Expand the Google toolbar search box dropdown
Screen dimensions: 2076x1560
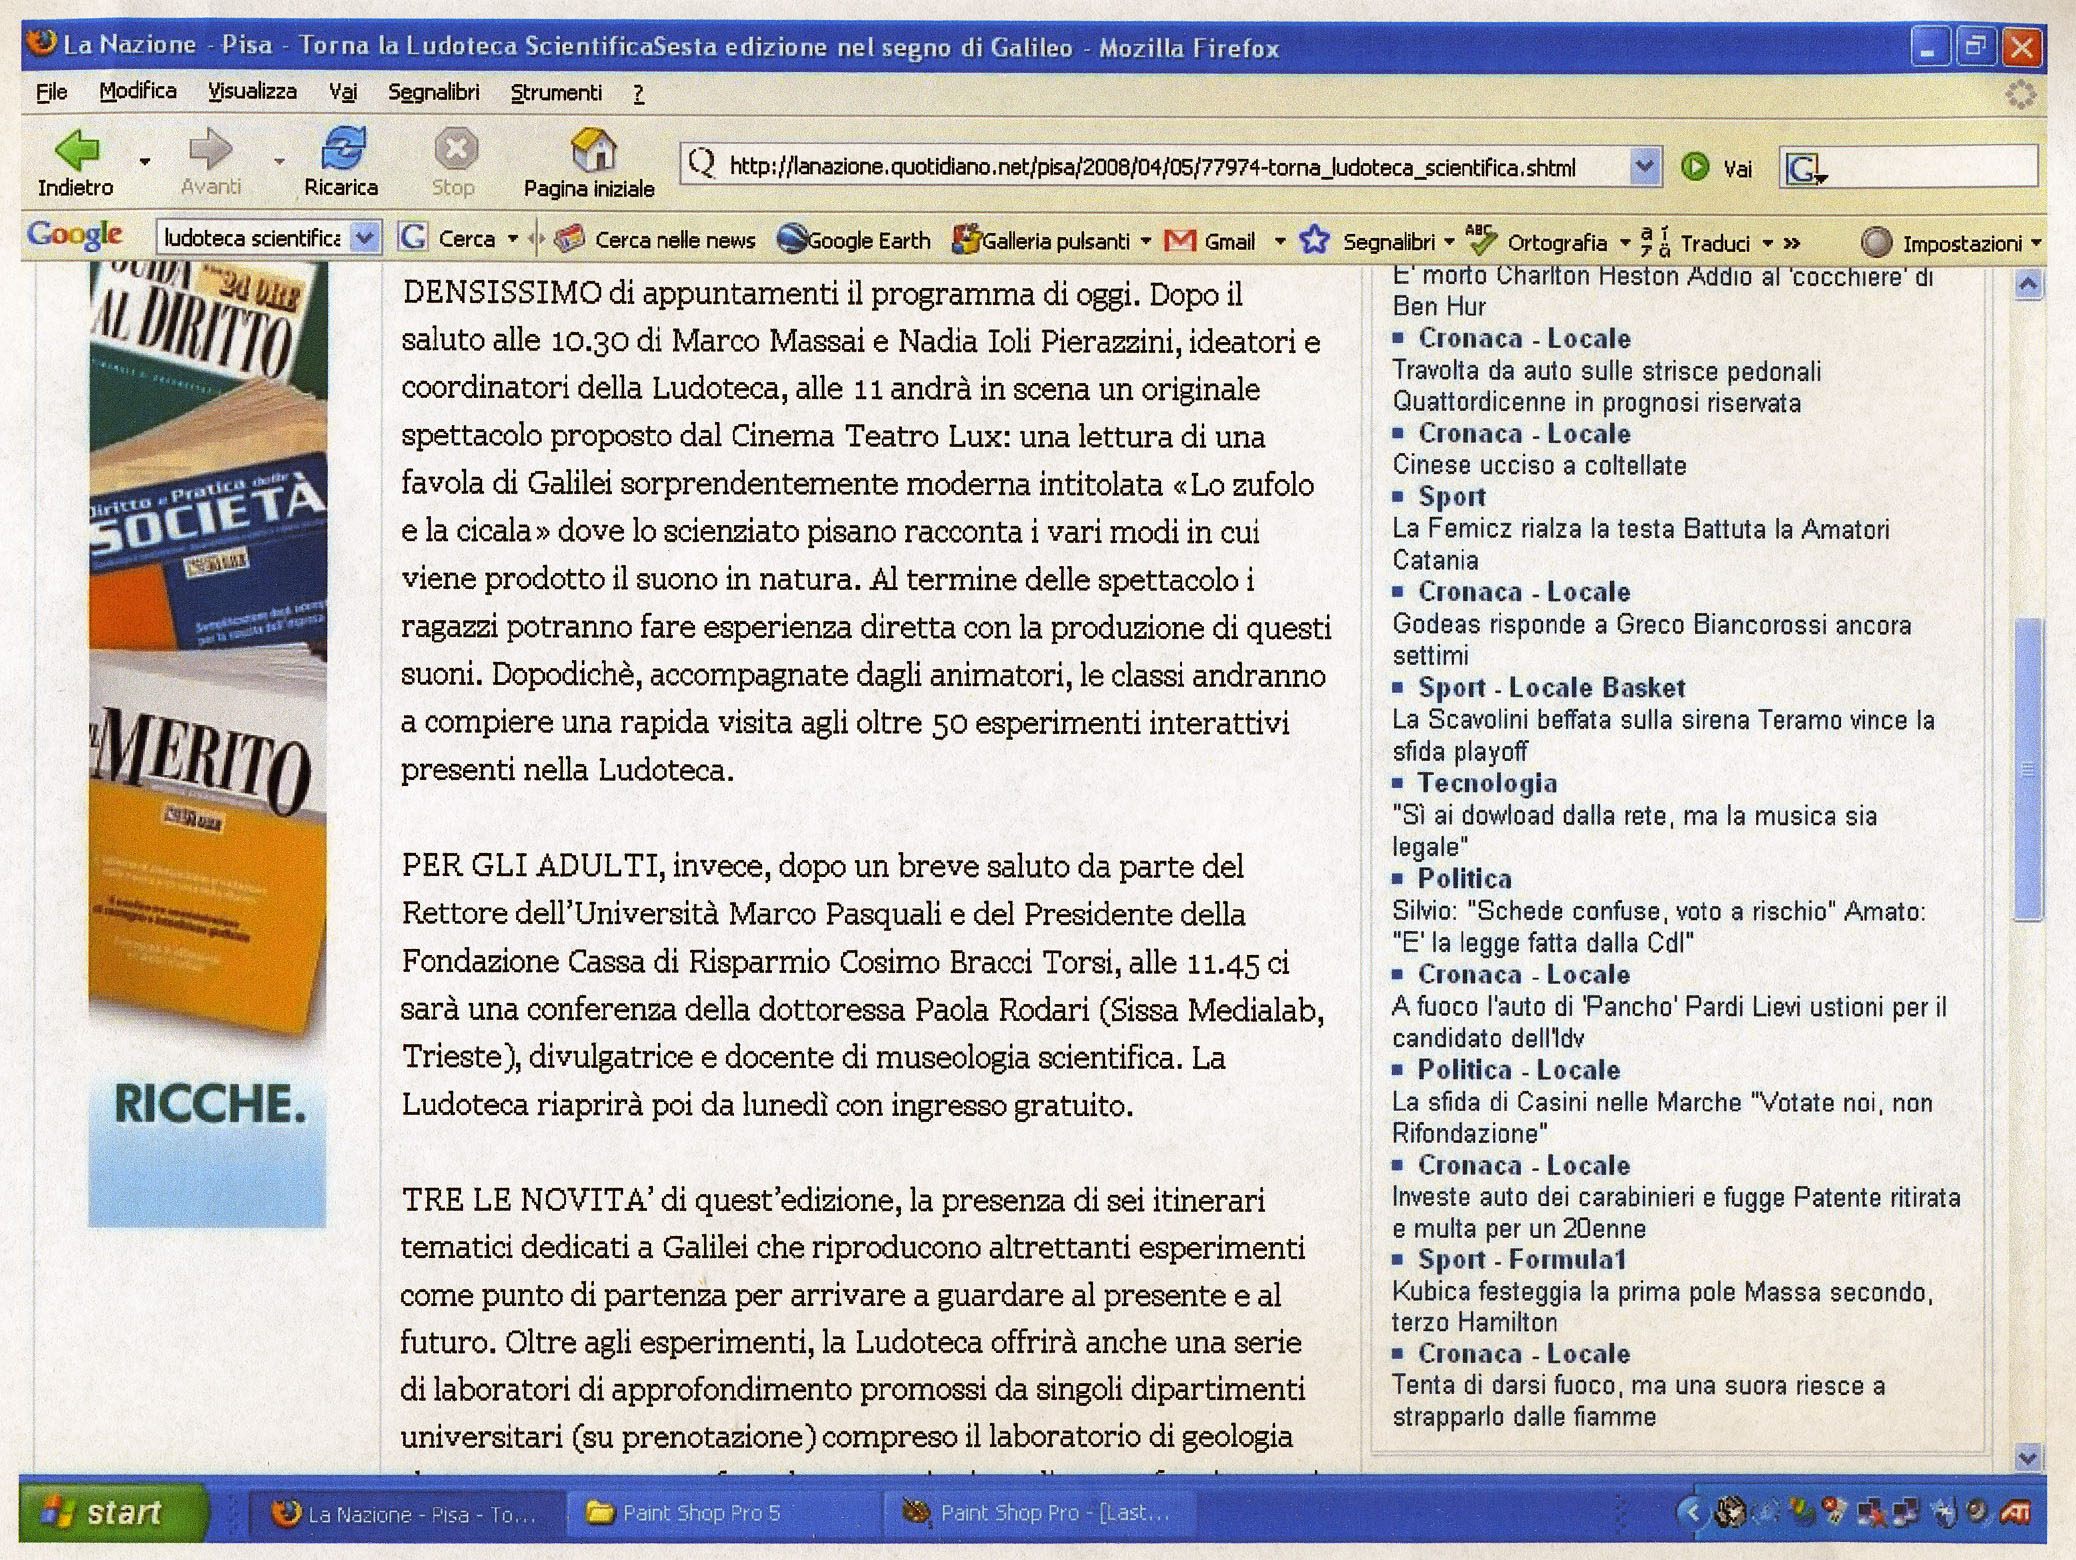(x=365, y=238)
